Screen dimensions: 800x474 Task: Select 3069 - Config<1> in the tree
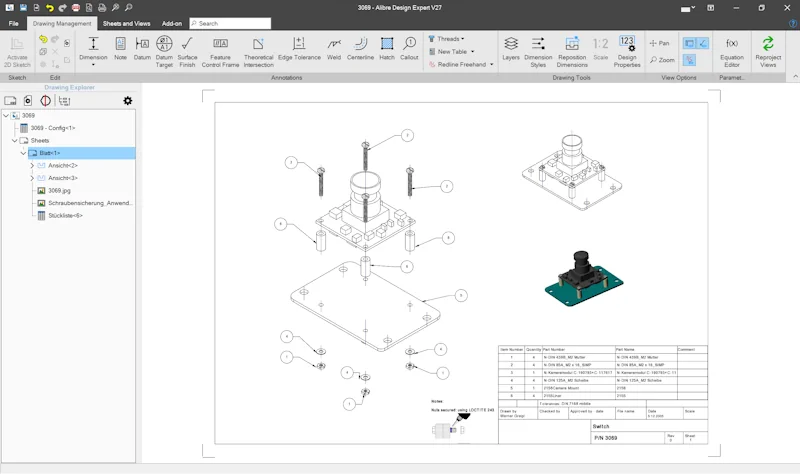53,128
